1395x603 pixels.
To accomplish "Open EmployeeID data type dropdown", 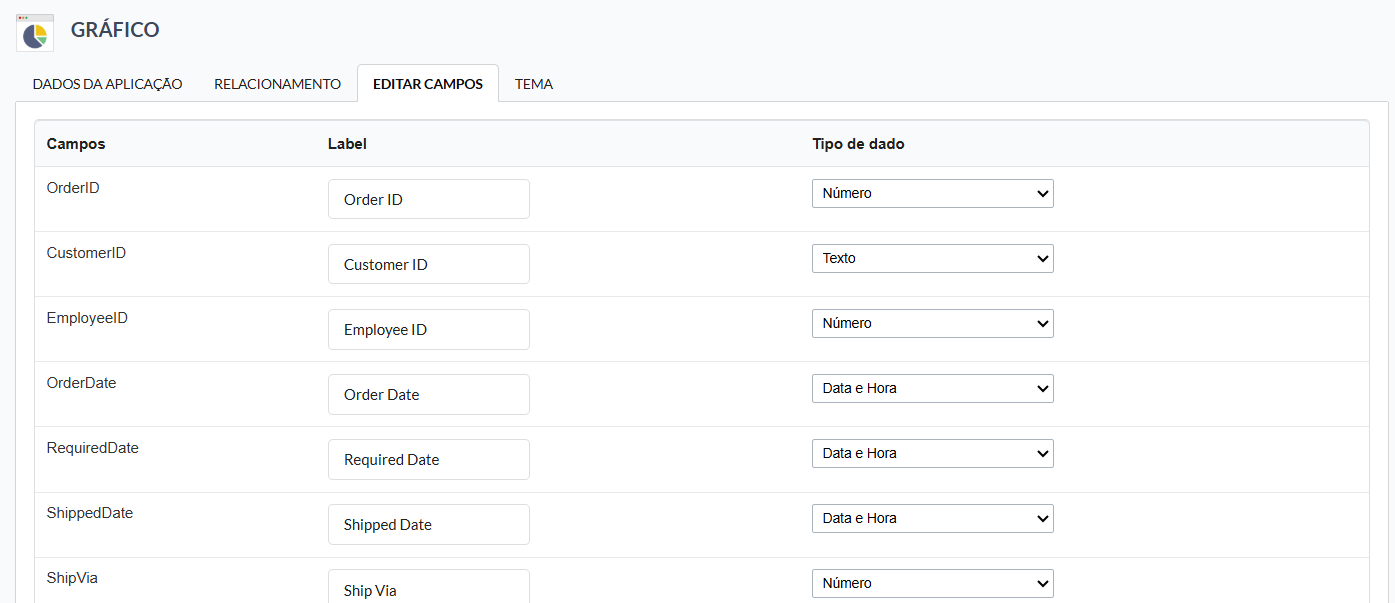I will click(932, 323).
